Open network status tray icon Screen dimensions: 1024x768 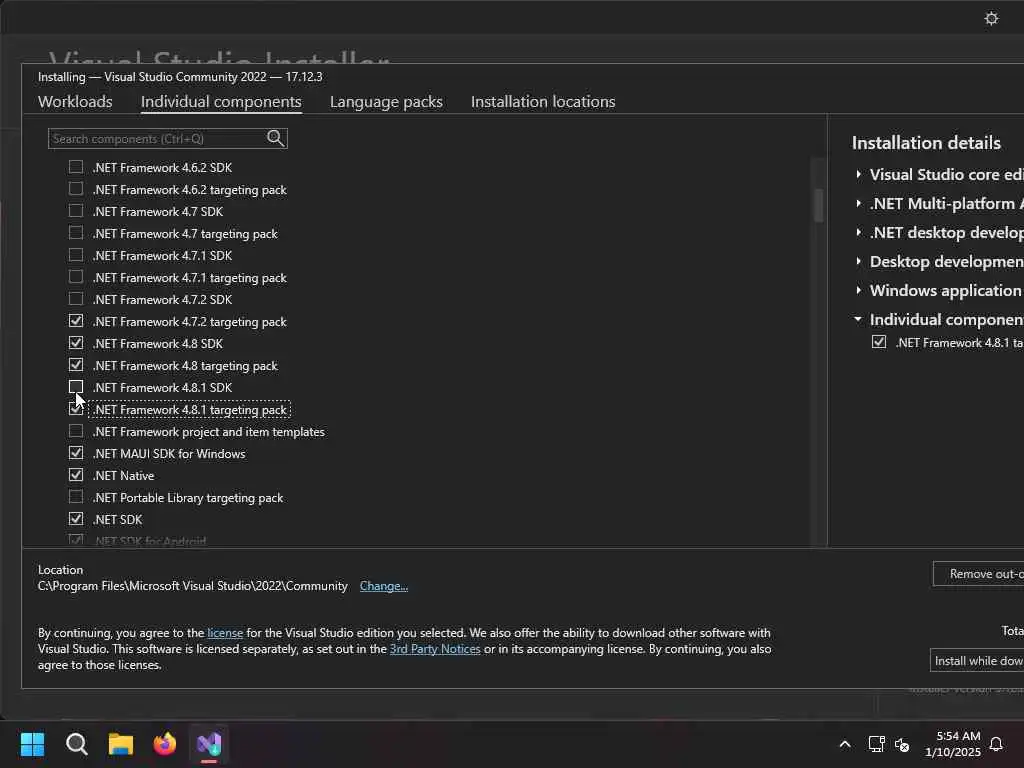(x=876, y=744)
